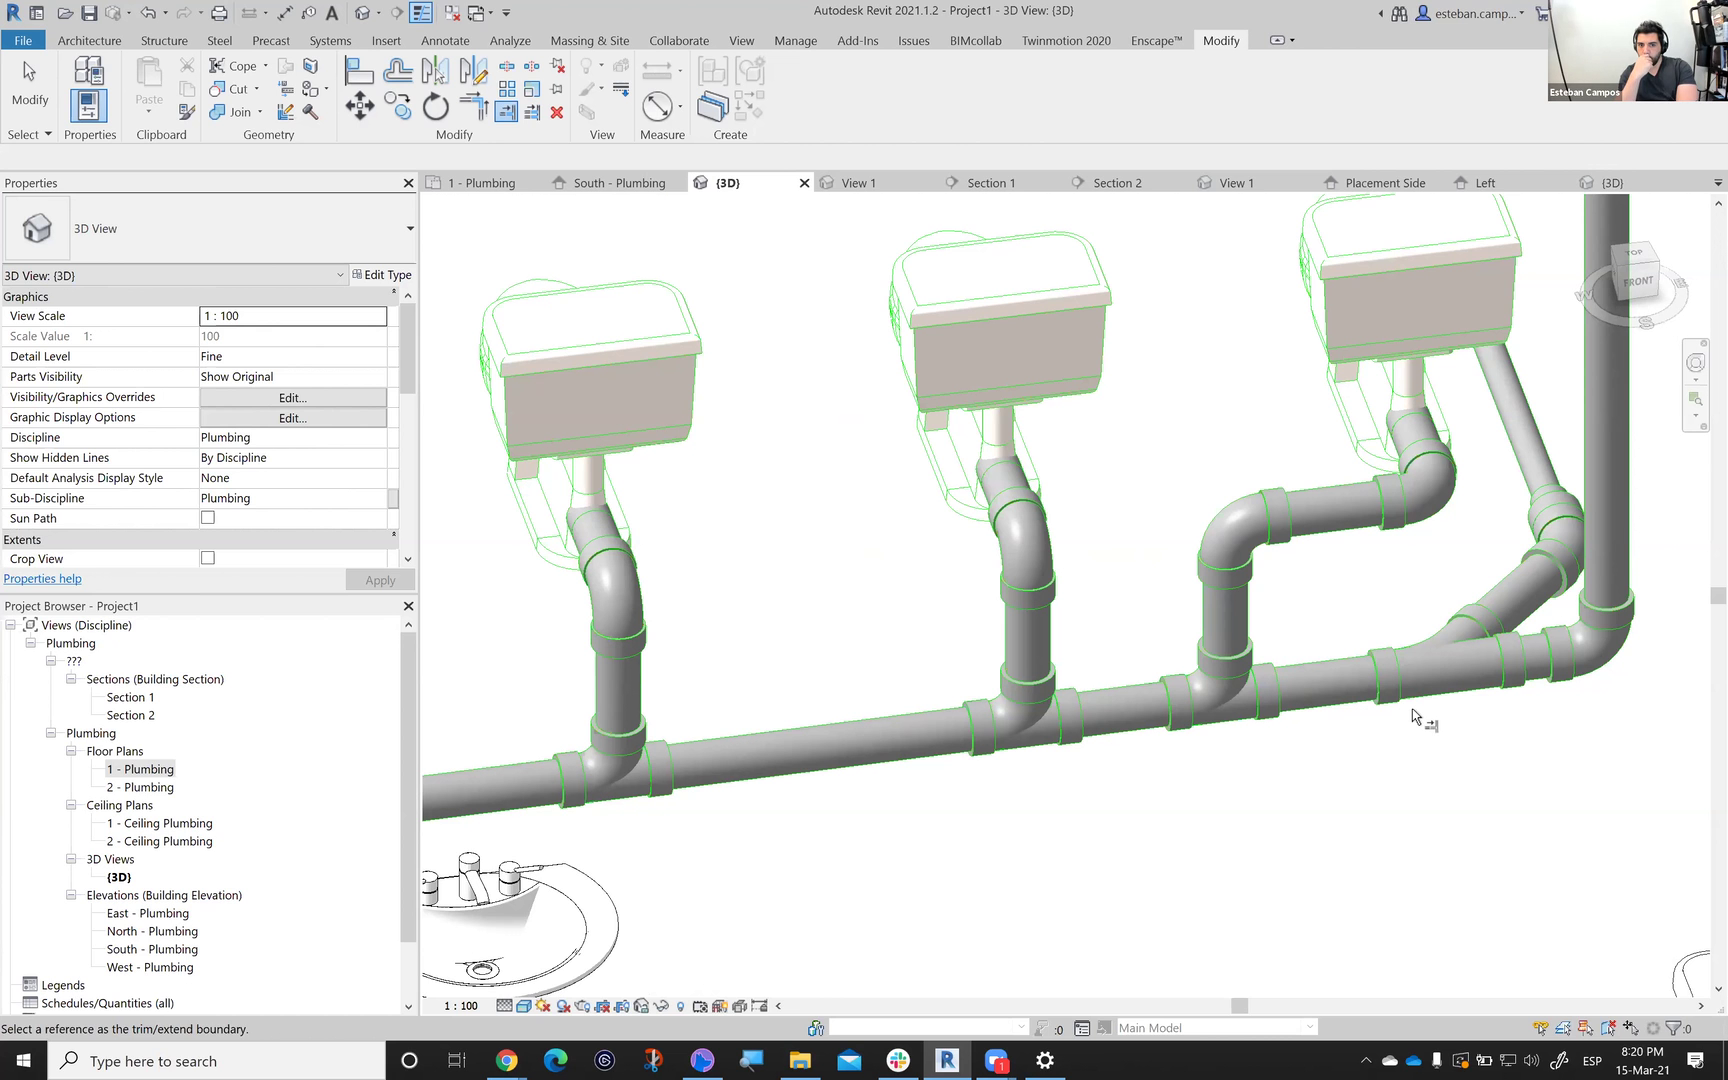Collapse the Floor Plans tree node
This screenshot has width=1728, height=1080.
[x=71, y=751]
